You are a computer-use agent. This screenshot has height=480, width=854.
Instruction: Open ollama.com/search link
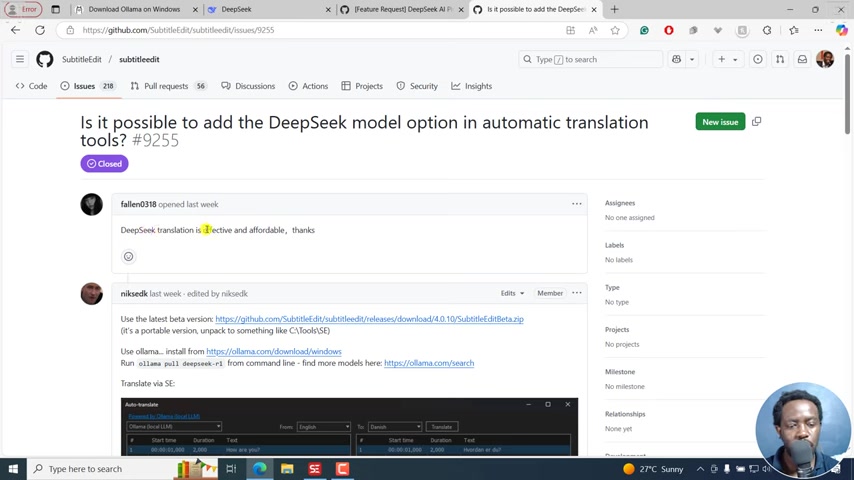point(429,363)
